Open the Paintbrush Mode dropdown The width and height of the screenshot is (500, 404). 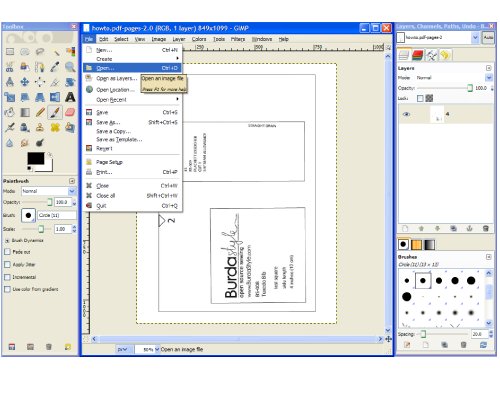49,191
